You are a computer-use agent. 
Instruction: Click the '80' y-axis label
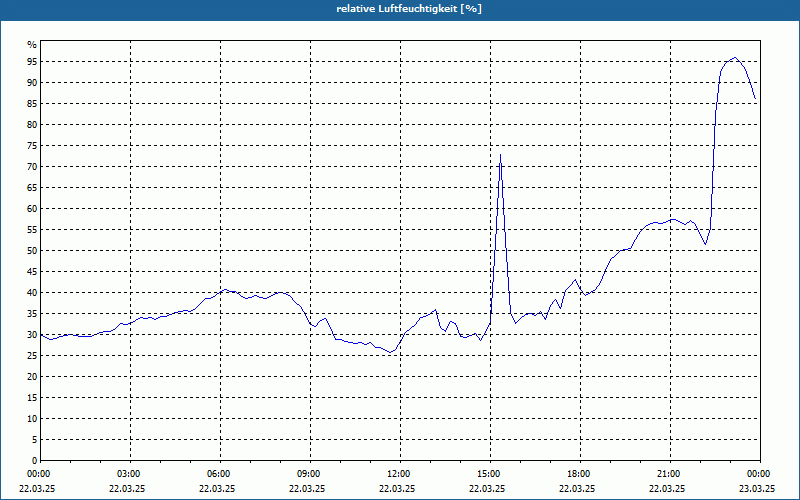coord(32,124)
